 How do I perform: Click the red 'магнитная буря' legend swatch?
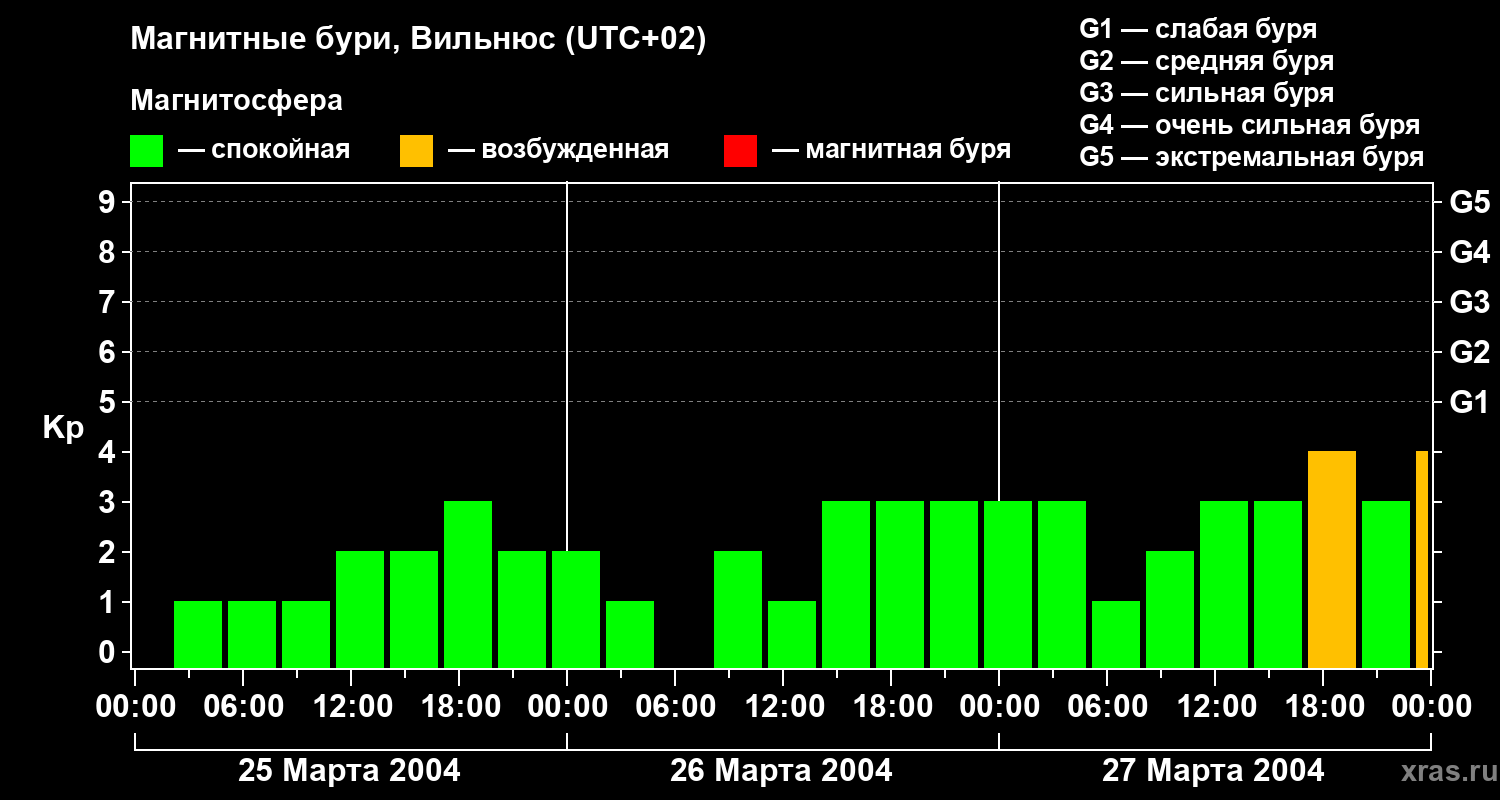pos(740,151)
